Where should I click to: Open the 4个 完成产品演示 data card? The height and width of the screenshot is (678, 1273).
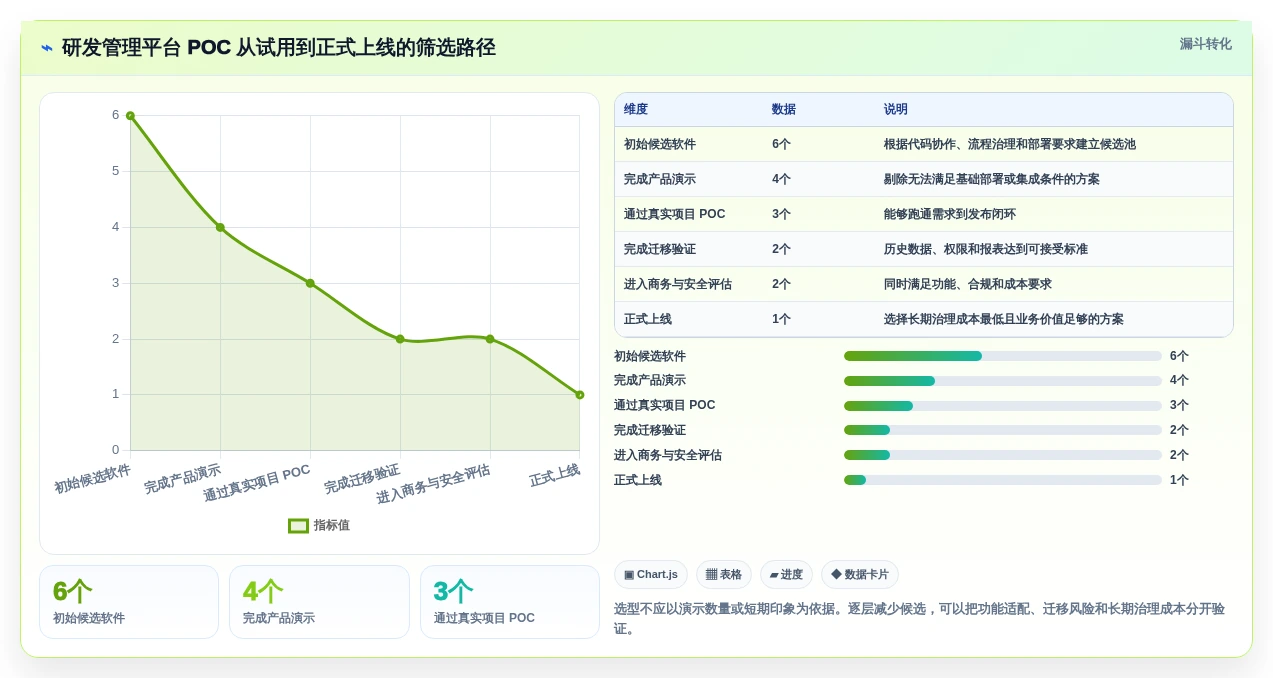pos(319,602)
